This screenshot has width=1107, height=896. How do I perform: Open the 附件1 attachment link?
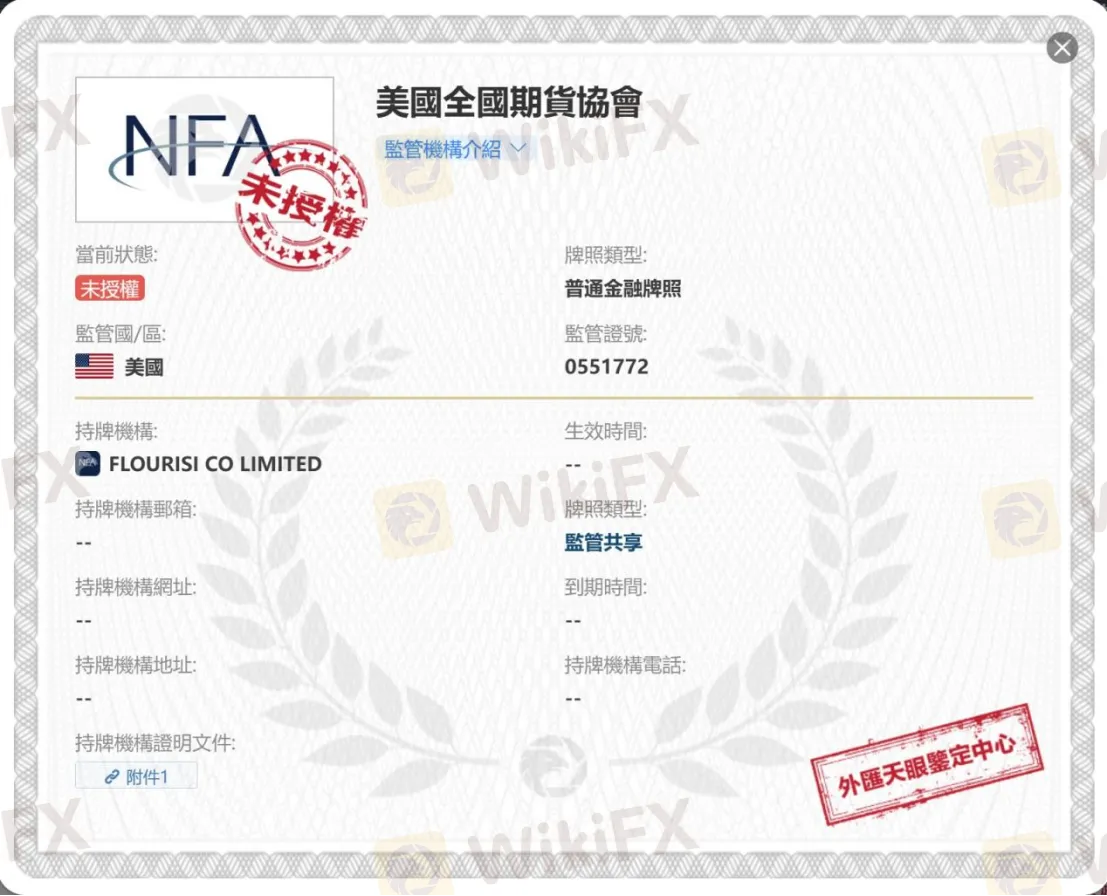point(136,777)
